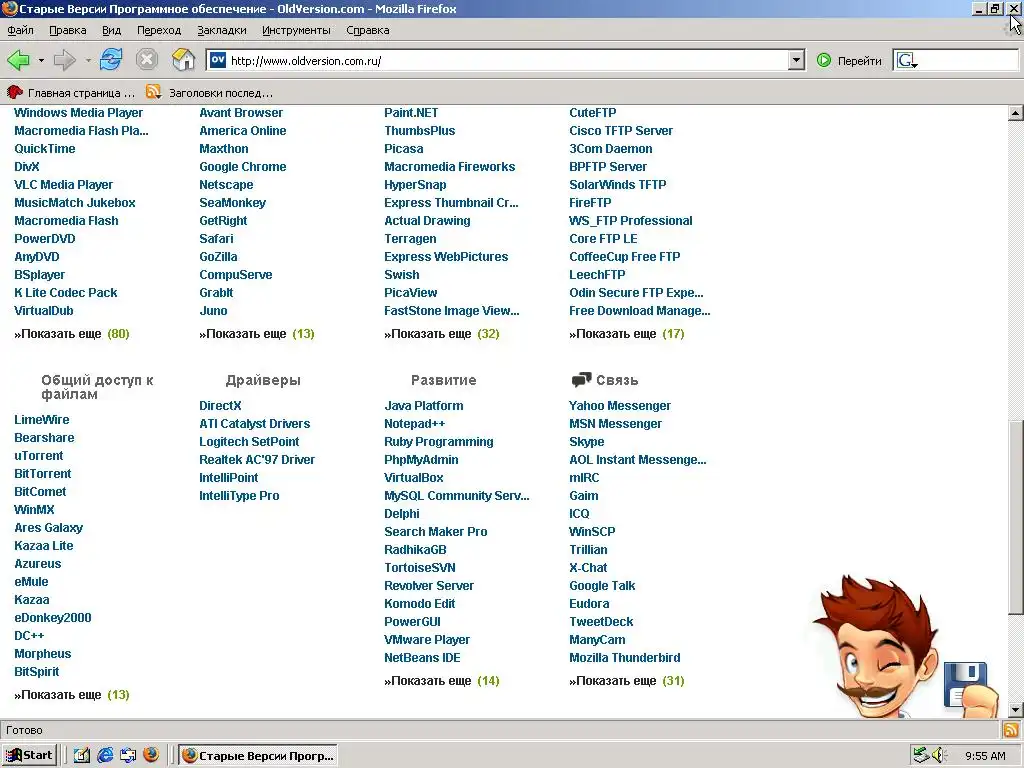Launch Internet Explorer from quick launch
This screenshot has height=768, width=1024.
104,755
